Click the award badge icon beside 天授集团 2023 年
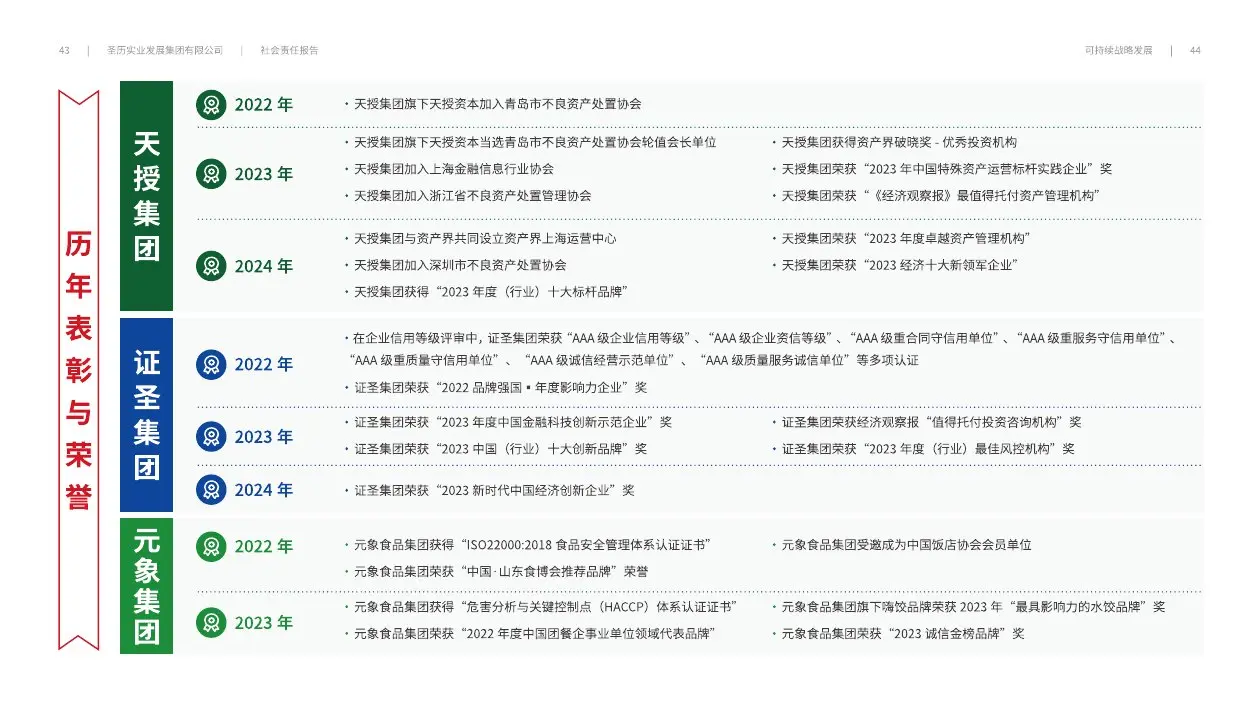Viewport: 1260px width, 709px height. click(211, 174)
